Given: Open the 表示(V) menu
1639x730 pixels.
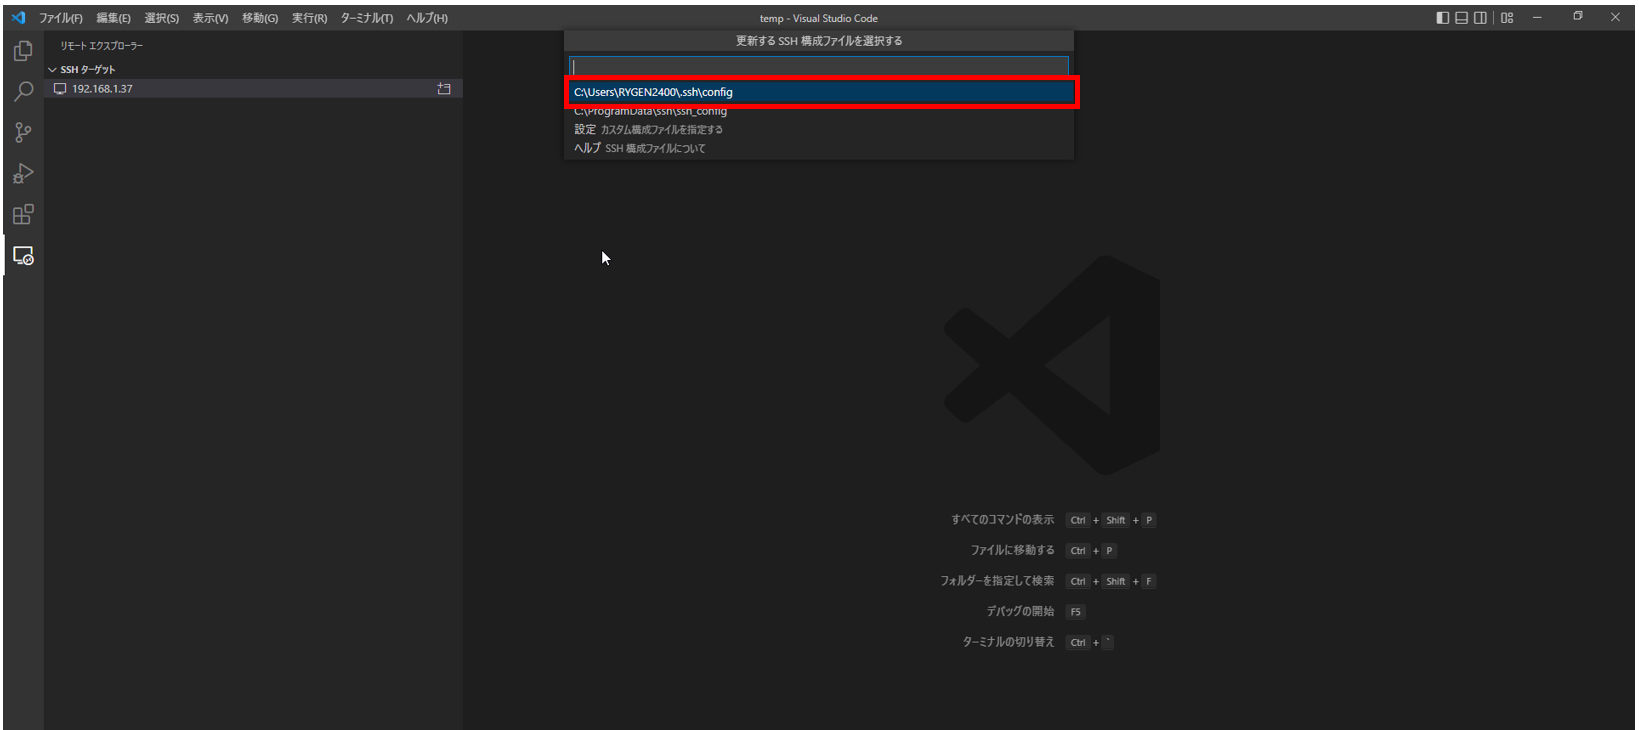Looking at the screenshot, I should (210, 18).
